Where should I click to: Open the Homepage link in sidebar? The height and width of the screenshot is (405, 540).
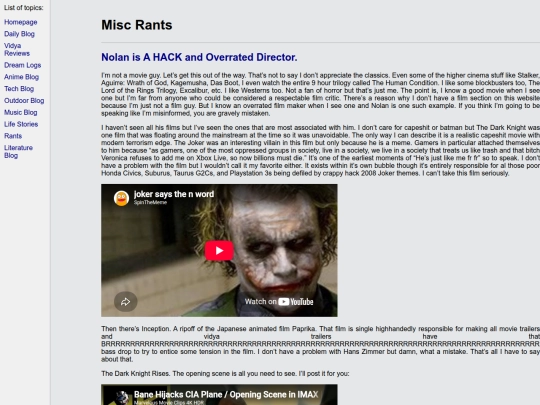pos(21,22)
